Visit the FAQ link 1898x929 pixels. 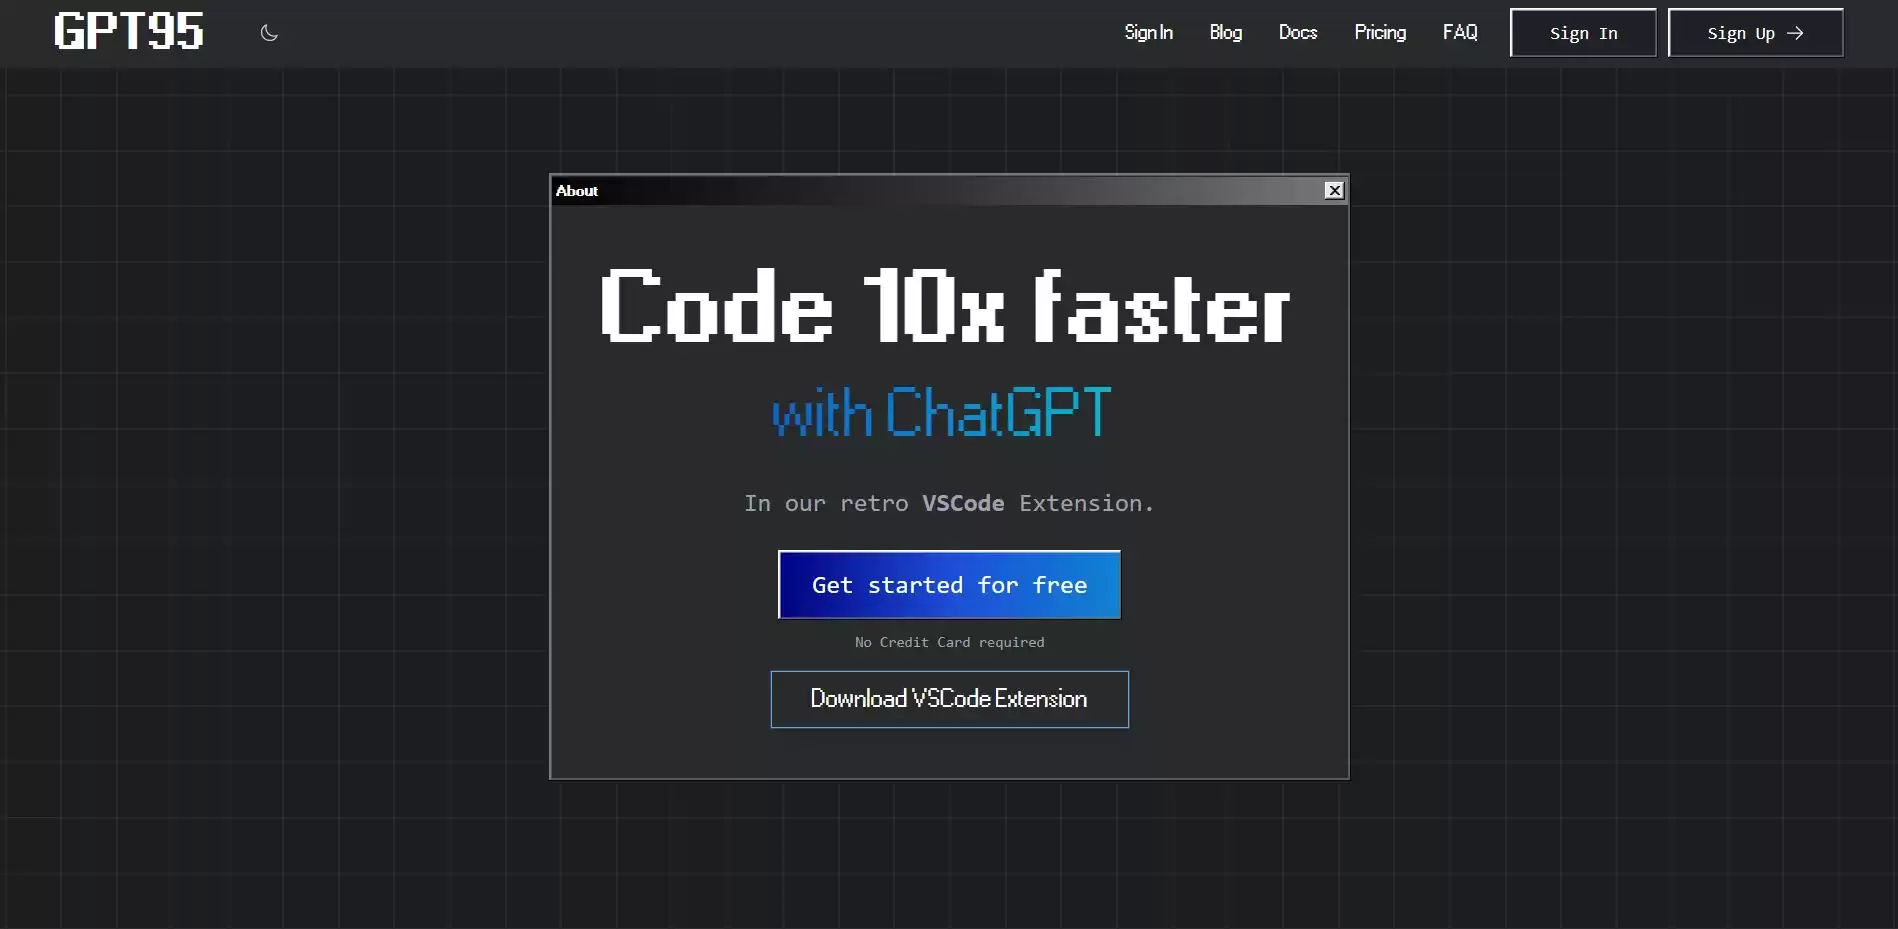1459,33
